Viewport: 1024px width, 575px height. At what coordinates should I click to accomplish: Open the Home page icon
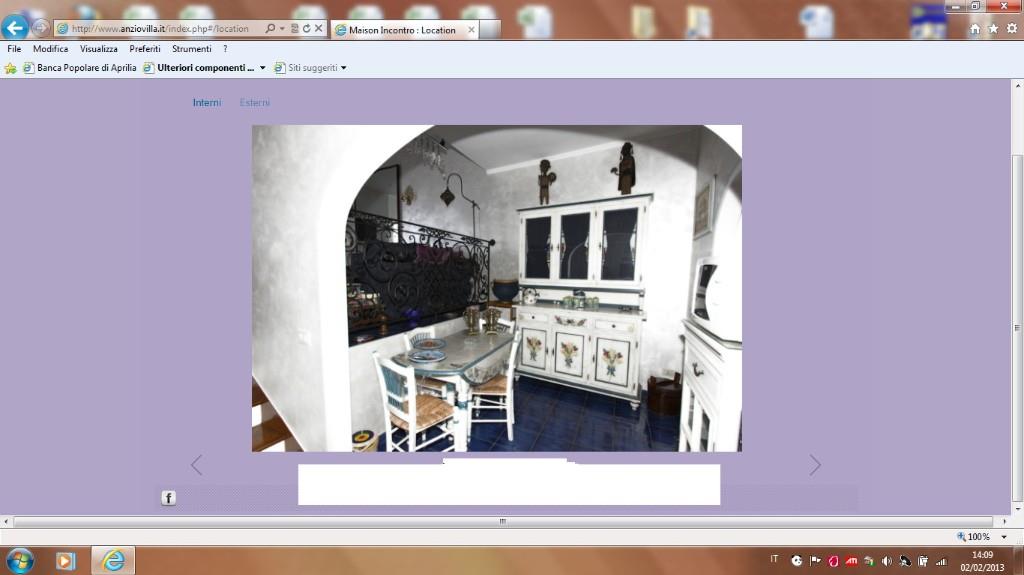click(x=975, y=29)
